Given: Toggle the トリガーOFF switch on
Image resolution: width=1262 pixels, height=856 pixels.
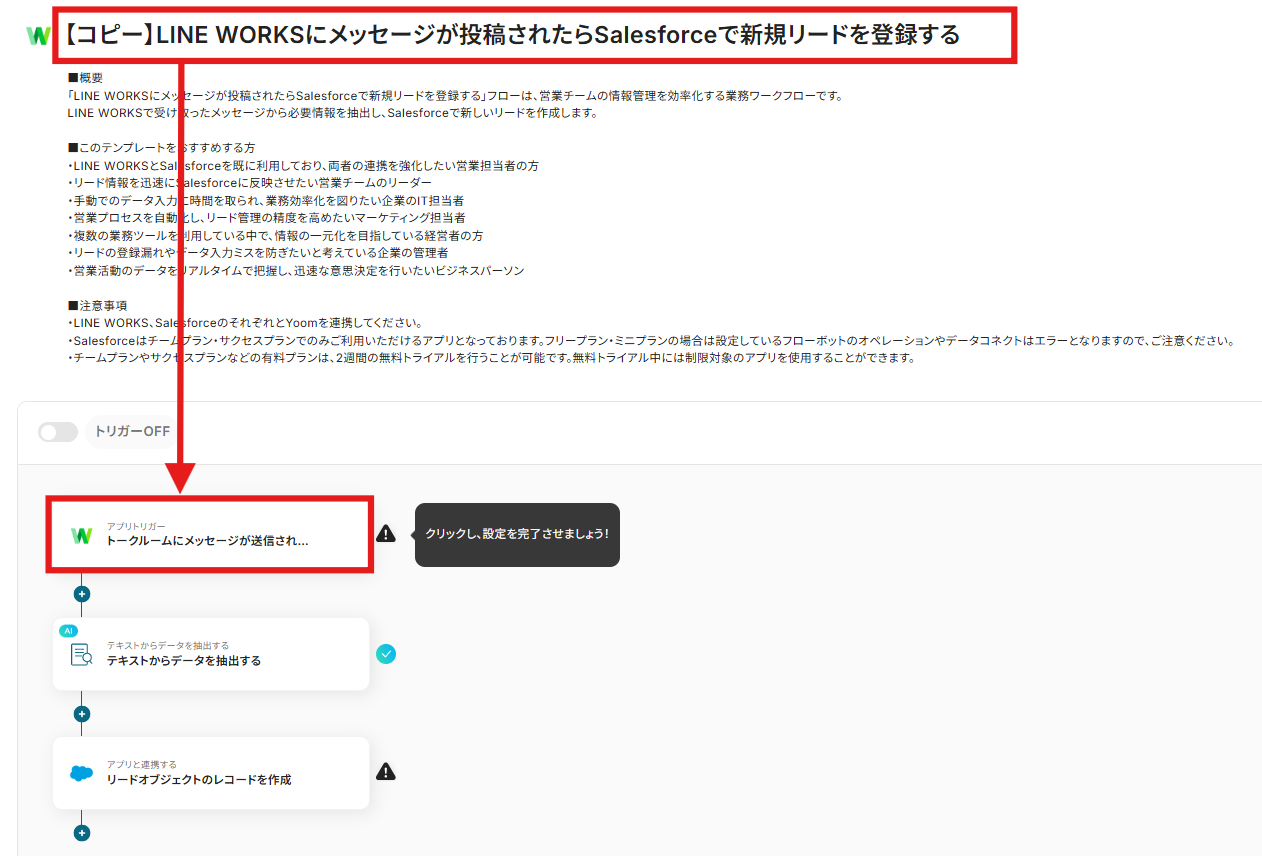Looking at the screenshot, I should pos(58,432).
